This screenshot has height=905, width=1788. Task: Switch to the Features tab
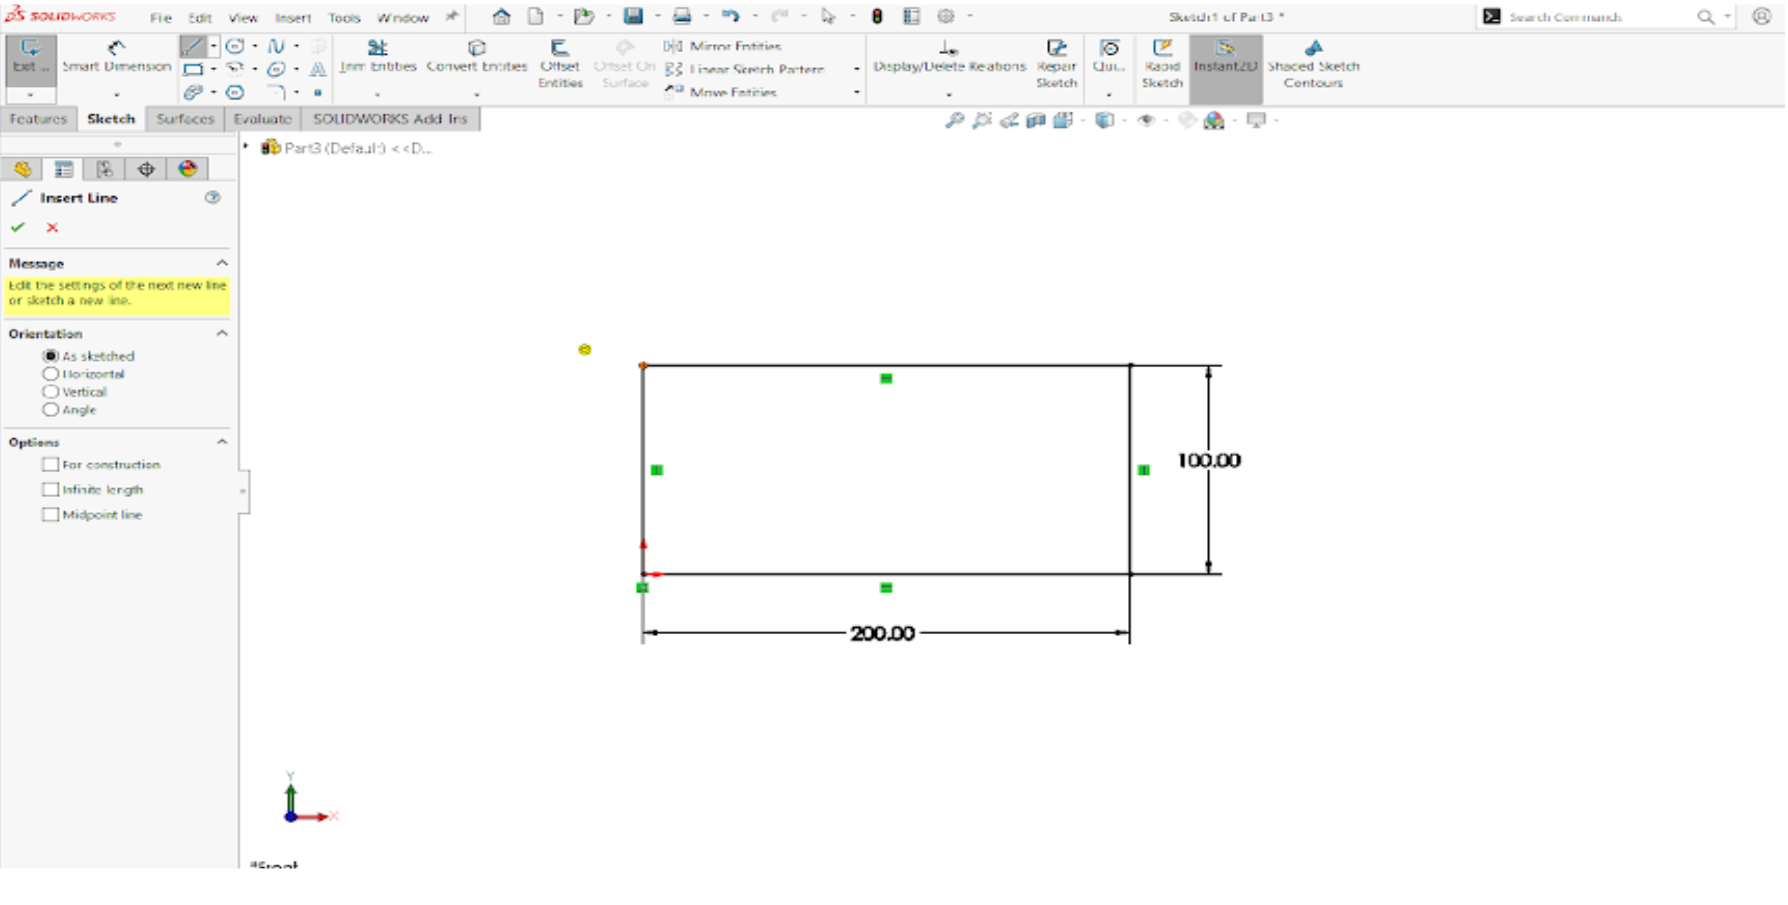[x=38, y=119]
